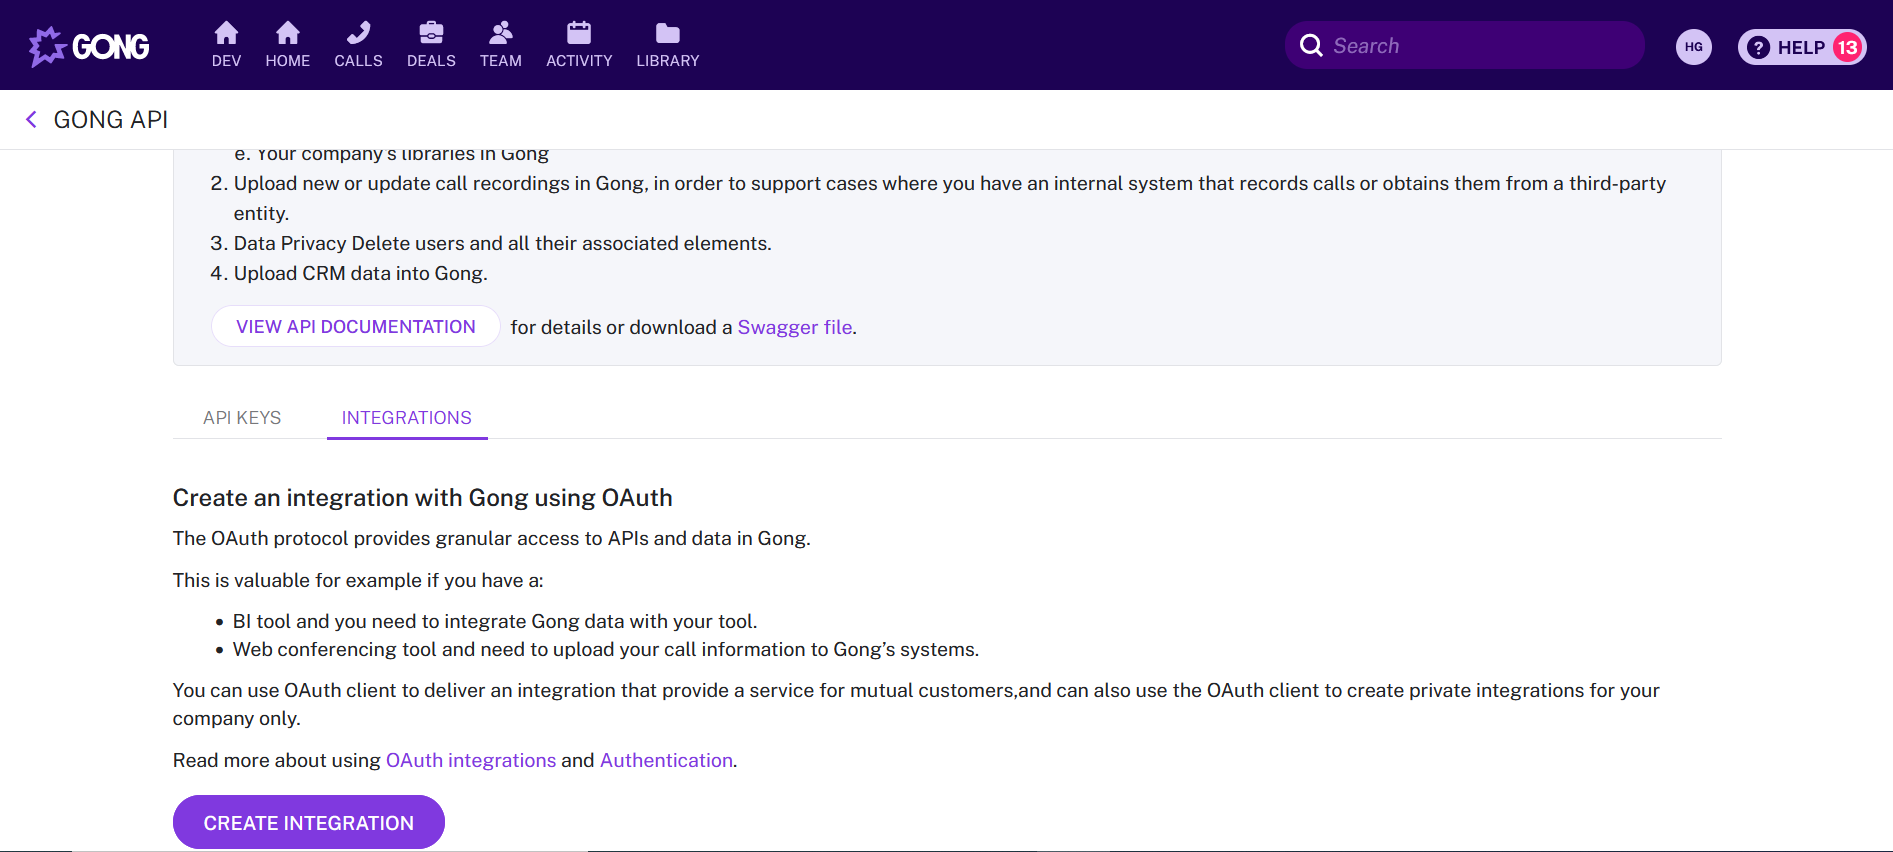Click the HELP label text

point(1801,47)
